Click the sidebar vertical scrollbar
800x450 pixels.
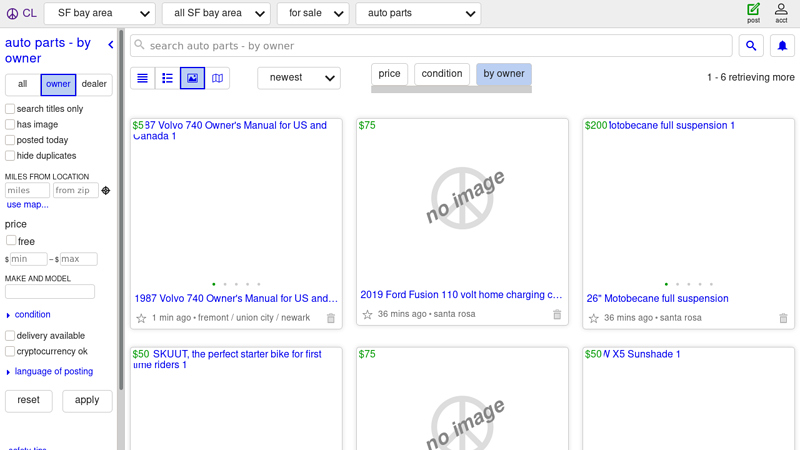pos(121,209)
